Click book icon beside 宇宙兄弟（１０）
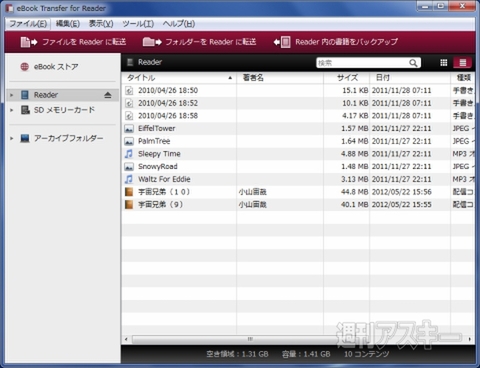Viewport: 480px width, 368px height. (x=129, y=192)
